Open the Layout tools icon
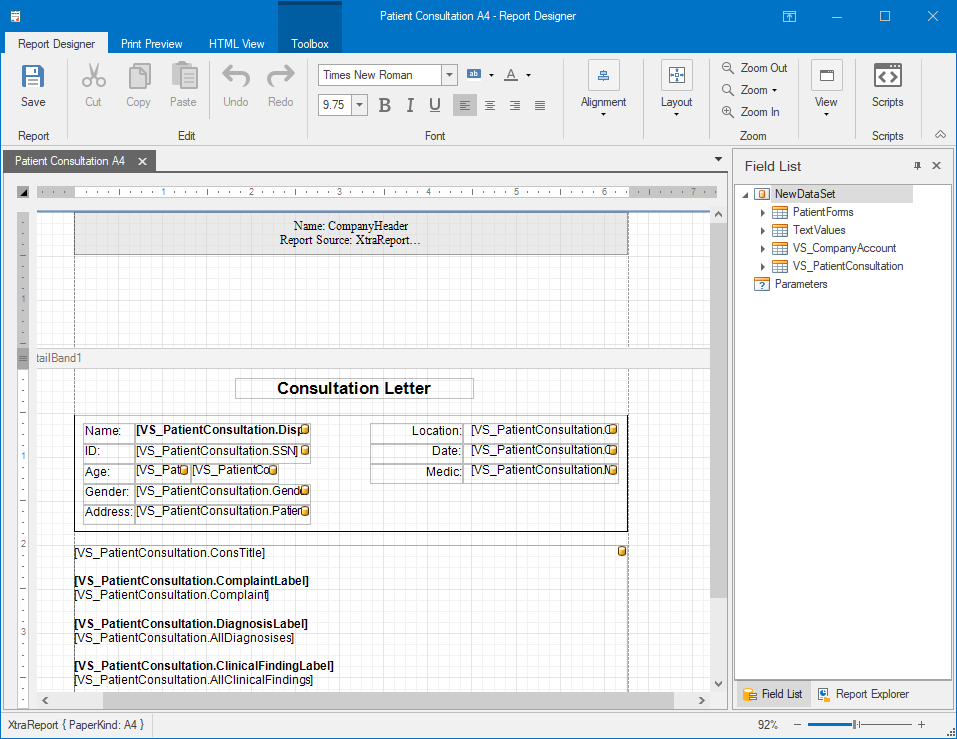This screenshot has width=957, height=739. pyautogui.click(x=676, y=77)
